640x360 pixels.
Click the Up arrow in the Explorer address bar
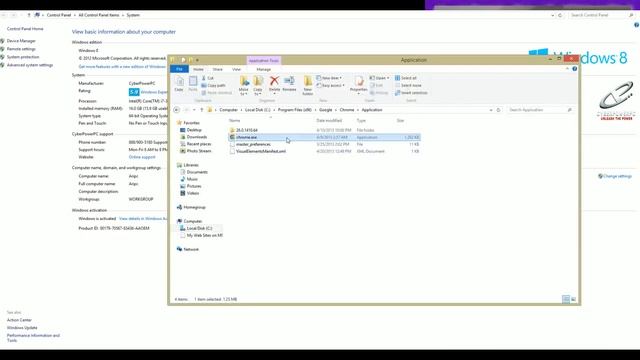pyautogui.click(x=202, y=110)
